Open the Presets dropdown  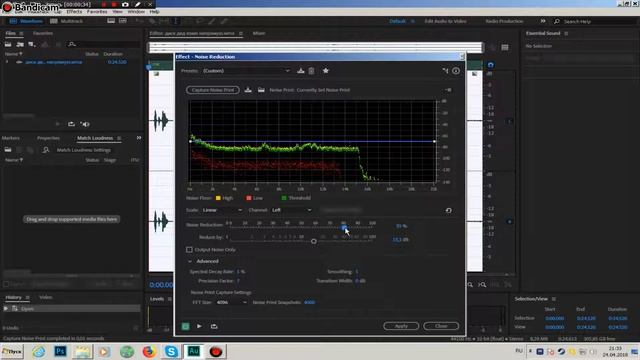tap(246, 71)
